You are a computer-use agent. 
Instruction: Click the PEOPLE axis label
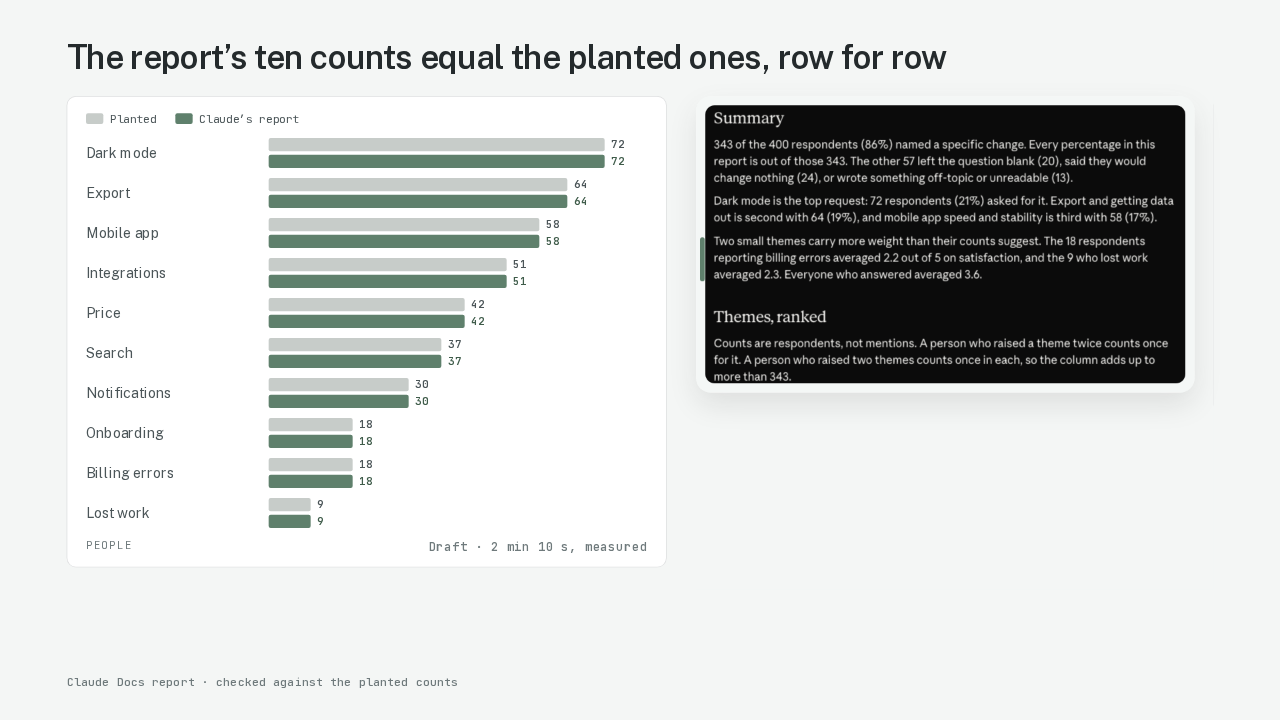[x=109, y=545]
